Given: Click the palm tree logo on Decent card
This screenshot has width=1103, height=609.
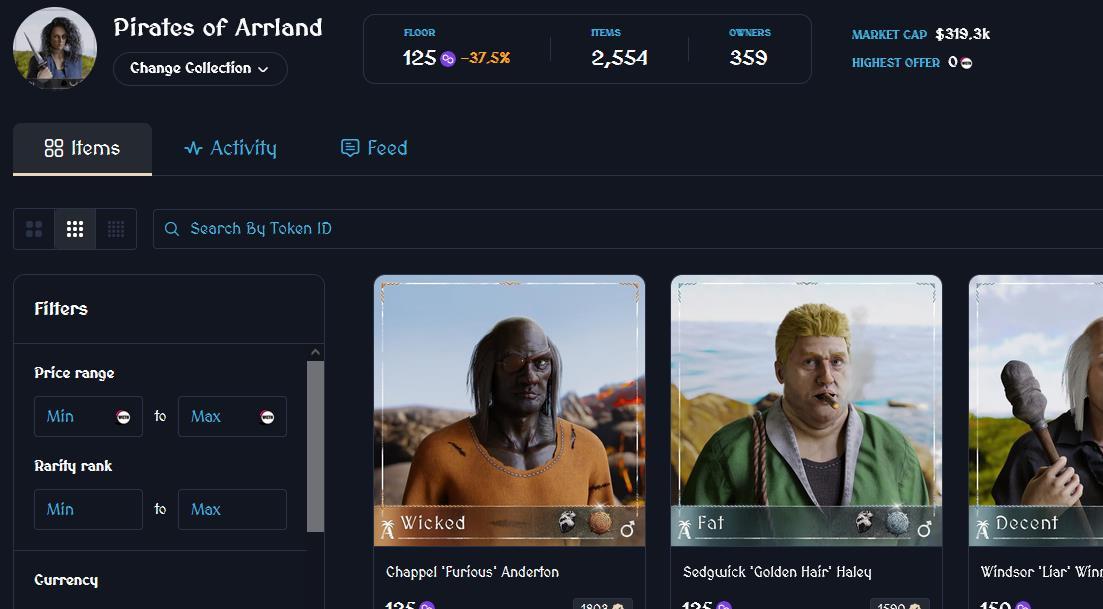Looking at the screenshot, I should (x=983, y=528).
